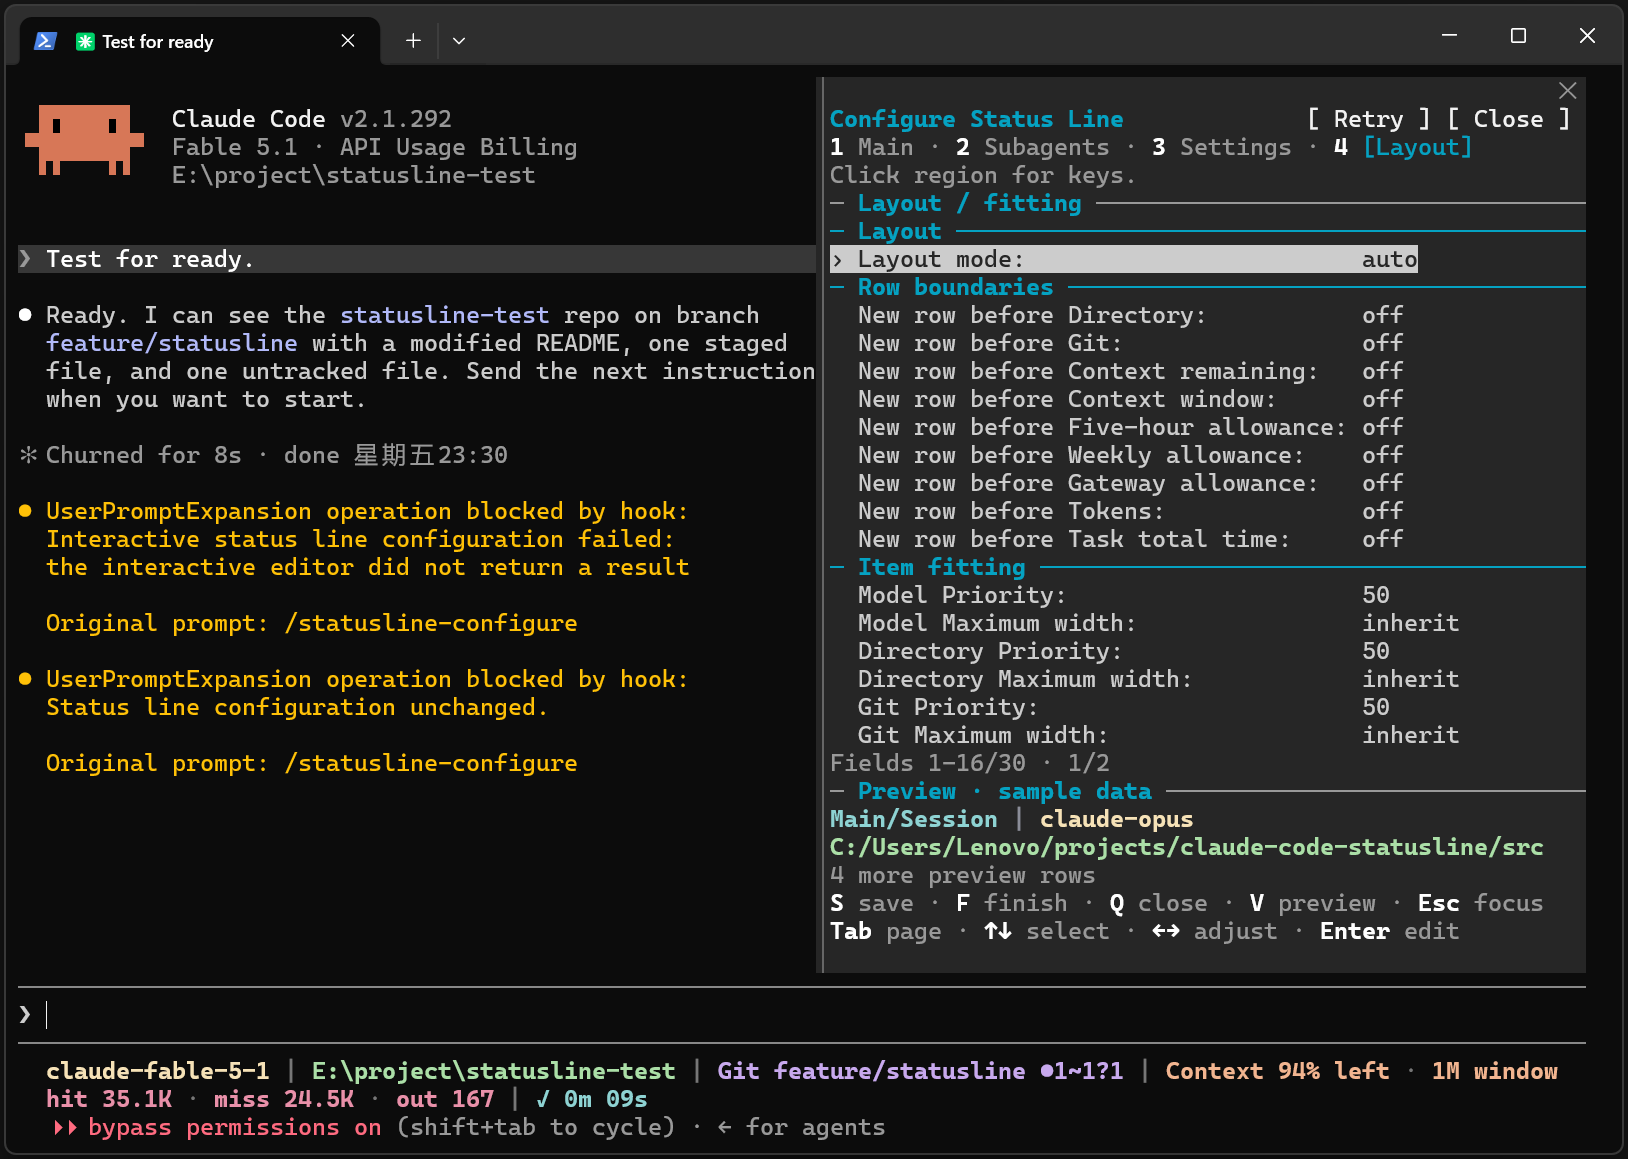The height and width of the screenshot is (1159, 1628).
Task: Open a new terminal tab with plus button
Action: click(413, 41)
